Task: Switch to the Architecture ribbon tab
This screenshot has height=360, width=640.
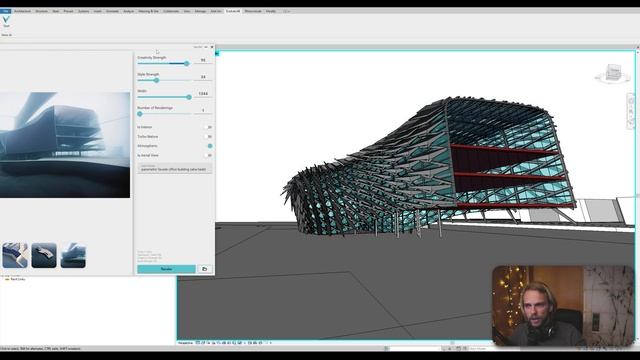Action: (22, 11)
